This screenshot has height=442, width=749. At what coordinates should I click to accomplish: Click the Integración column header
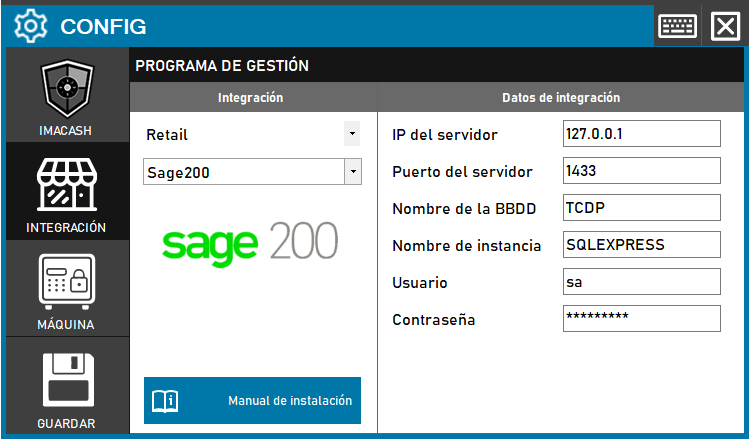tap(251, 98)
